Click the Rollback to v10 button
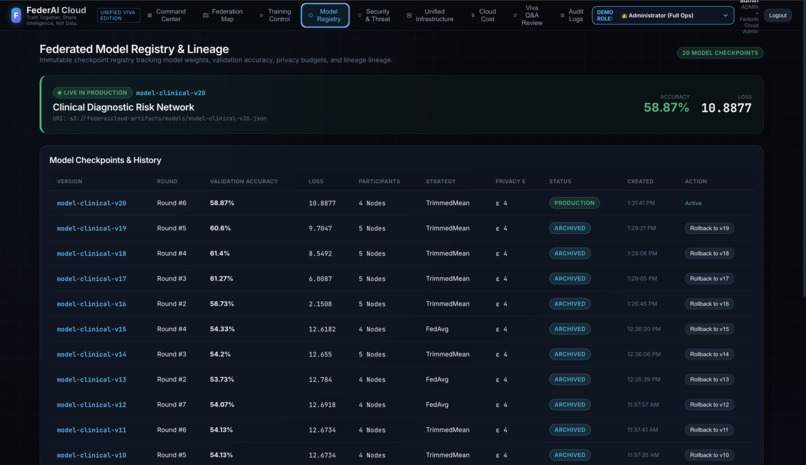The height and width of the screenshot is (465, 806). [x=709, y=455]
